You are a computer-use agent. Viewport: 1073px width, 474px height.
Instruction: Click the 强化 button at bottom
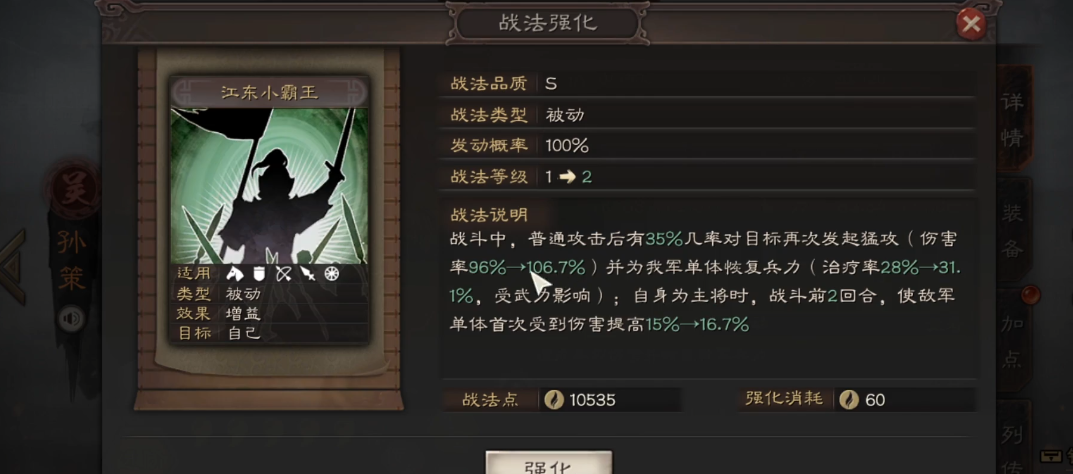point(549,463)
